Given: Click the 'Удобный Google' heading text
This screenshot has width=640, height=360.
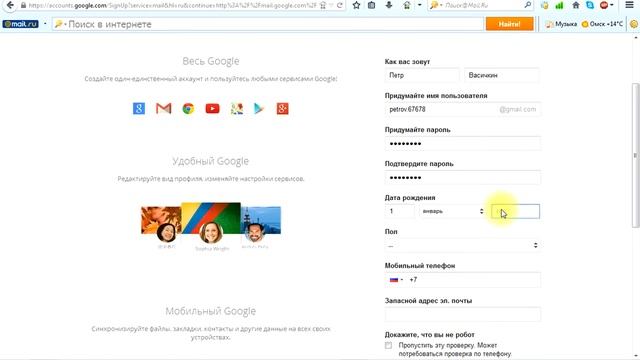Looking at the screenshot, I should 211,161.
